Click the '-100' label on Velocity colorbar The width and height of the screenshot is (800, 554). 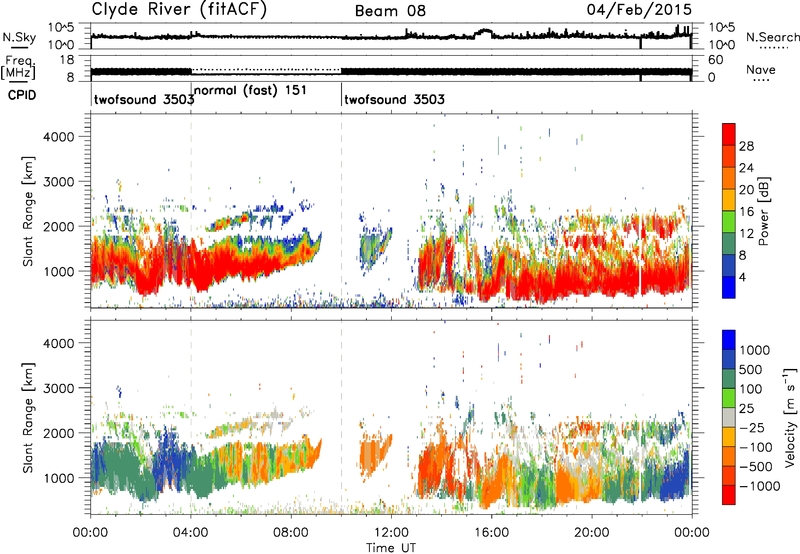coord(755,447)
